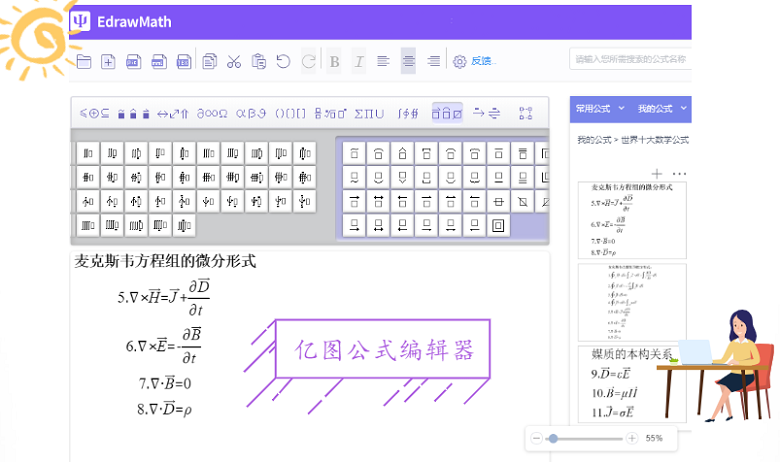Add a new formula with the plus icon

click(x=657, y=174)
